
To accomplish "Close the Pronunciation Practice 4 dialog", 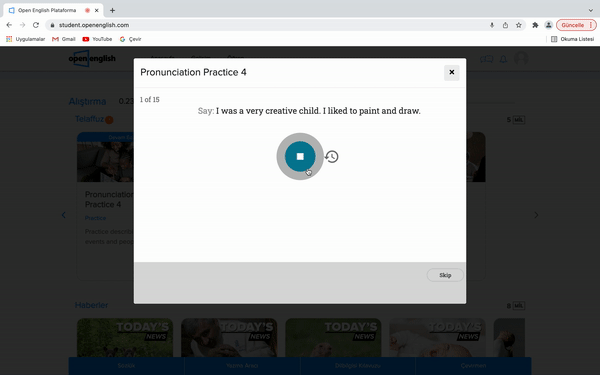I will [452, 72].
